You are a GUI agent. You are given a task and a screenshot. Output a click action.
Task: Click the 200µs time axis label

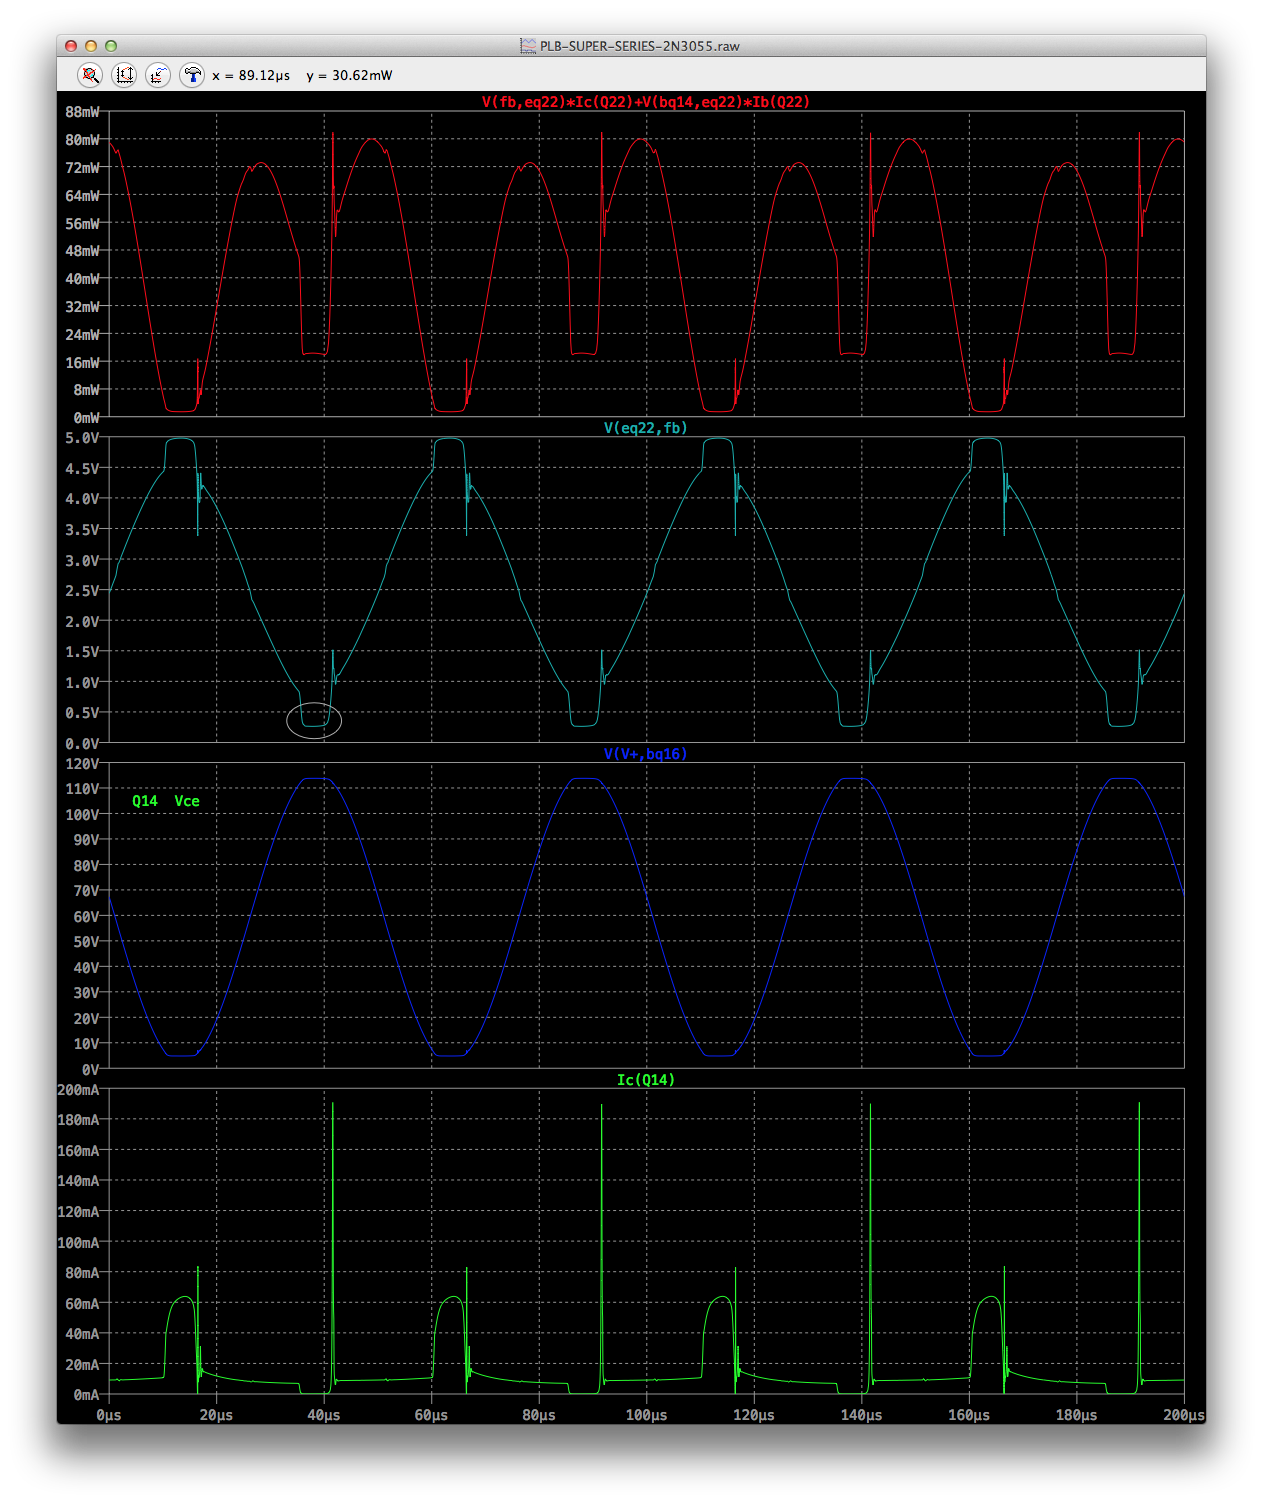pyautogui.click(x=1184, y=1416)
